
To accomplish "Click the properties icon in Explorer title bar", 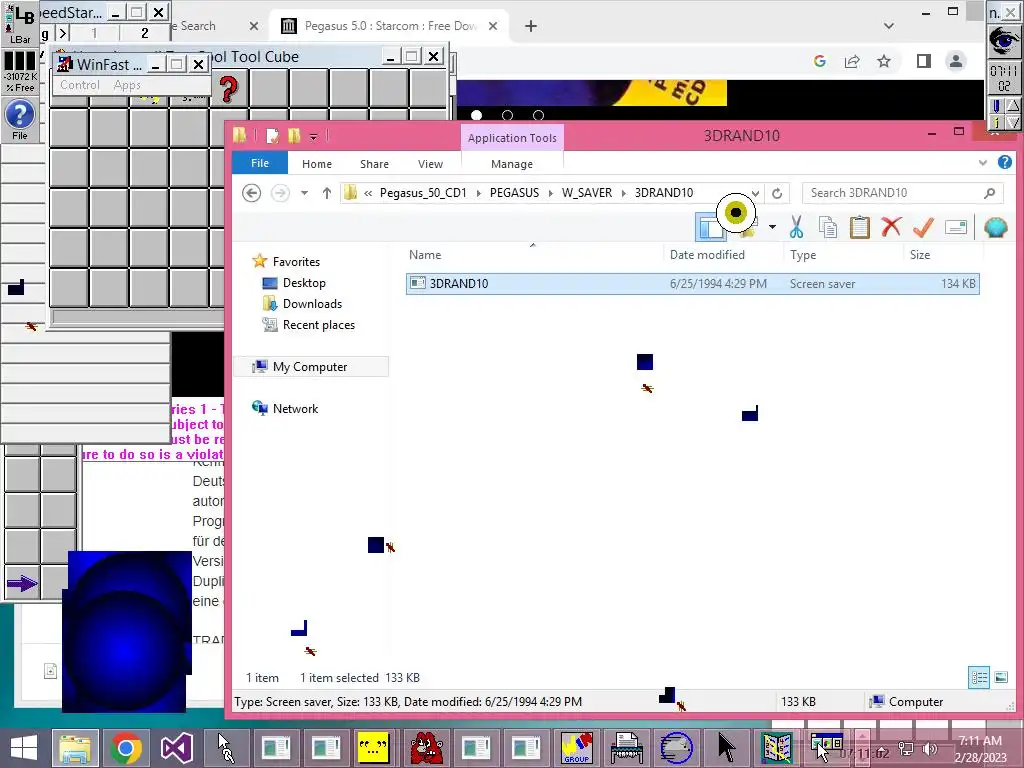I will click(x=272, y=136).
